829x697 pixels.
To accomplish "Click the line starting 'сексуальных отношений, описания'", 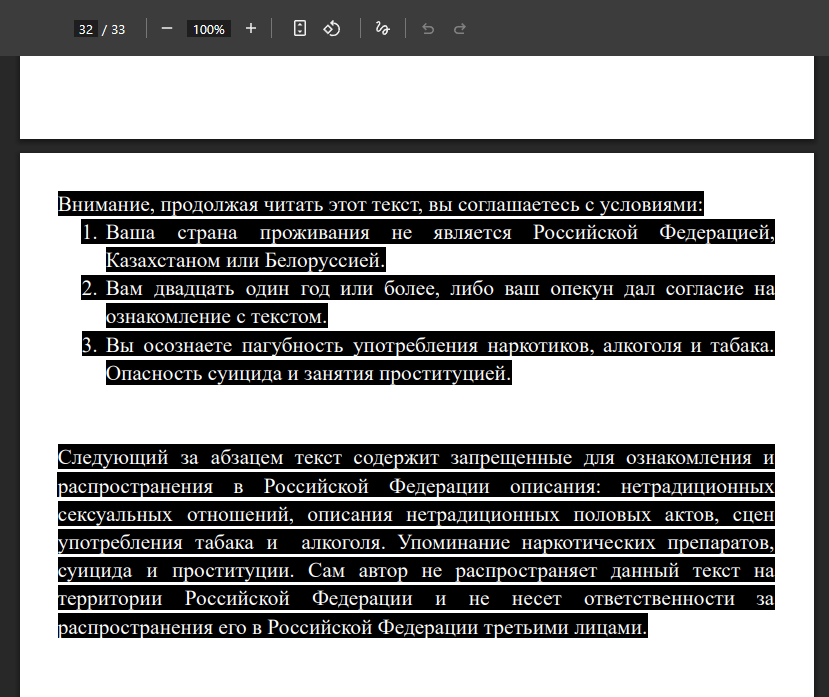I will [416, 514].
